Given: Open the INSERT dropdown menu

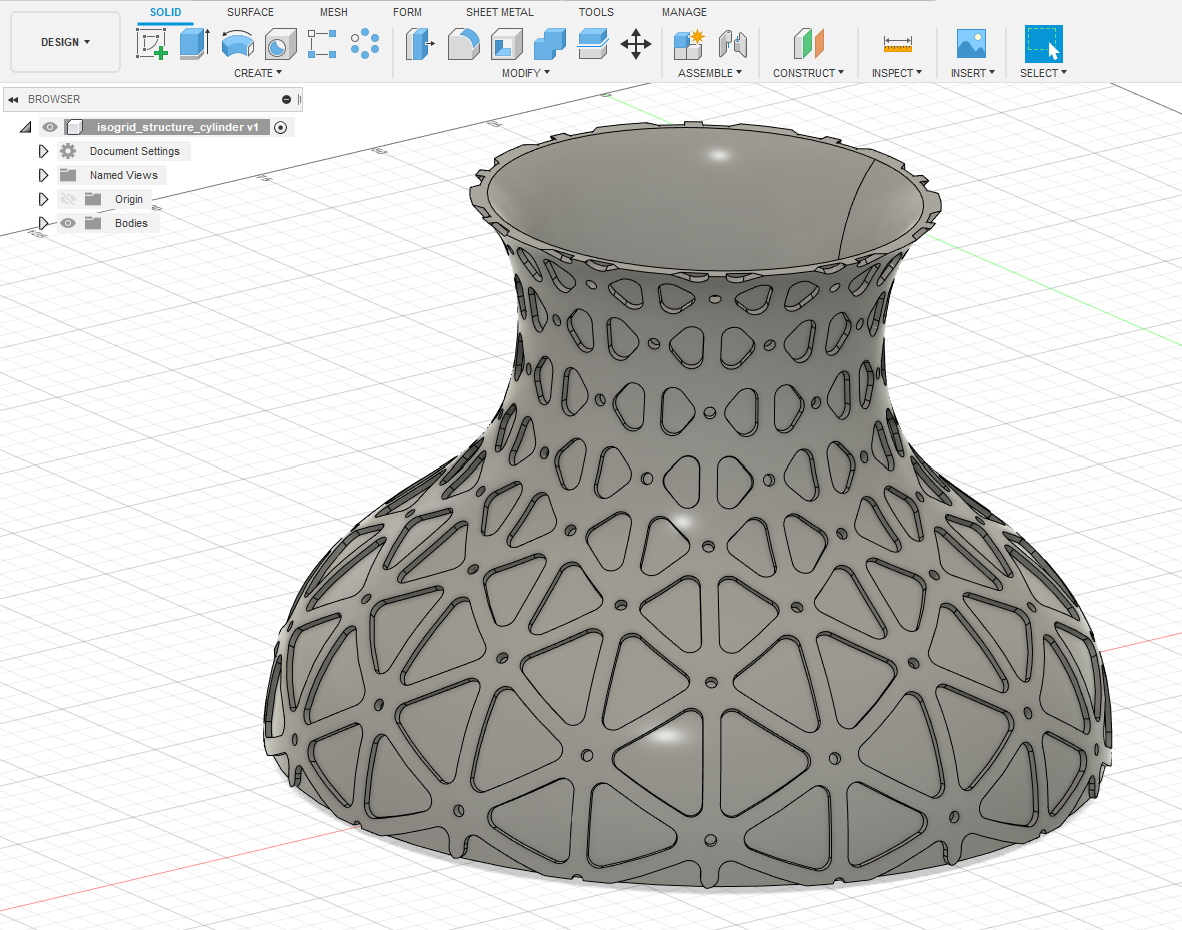Looking at the screenshot, I should coord(972,73).
